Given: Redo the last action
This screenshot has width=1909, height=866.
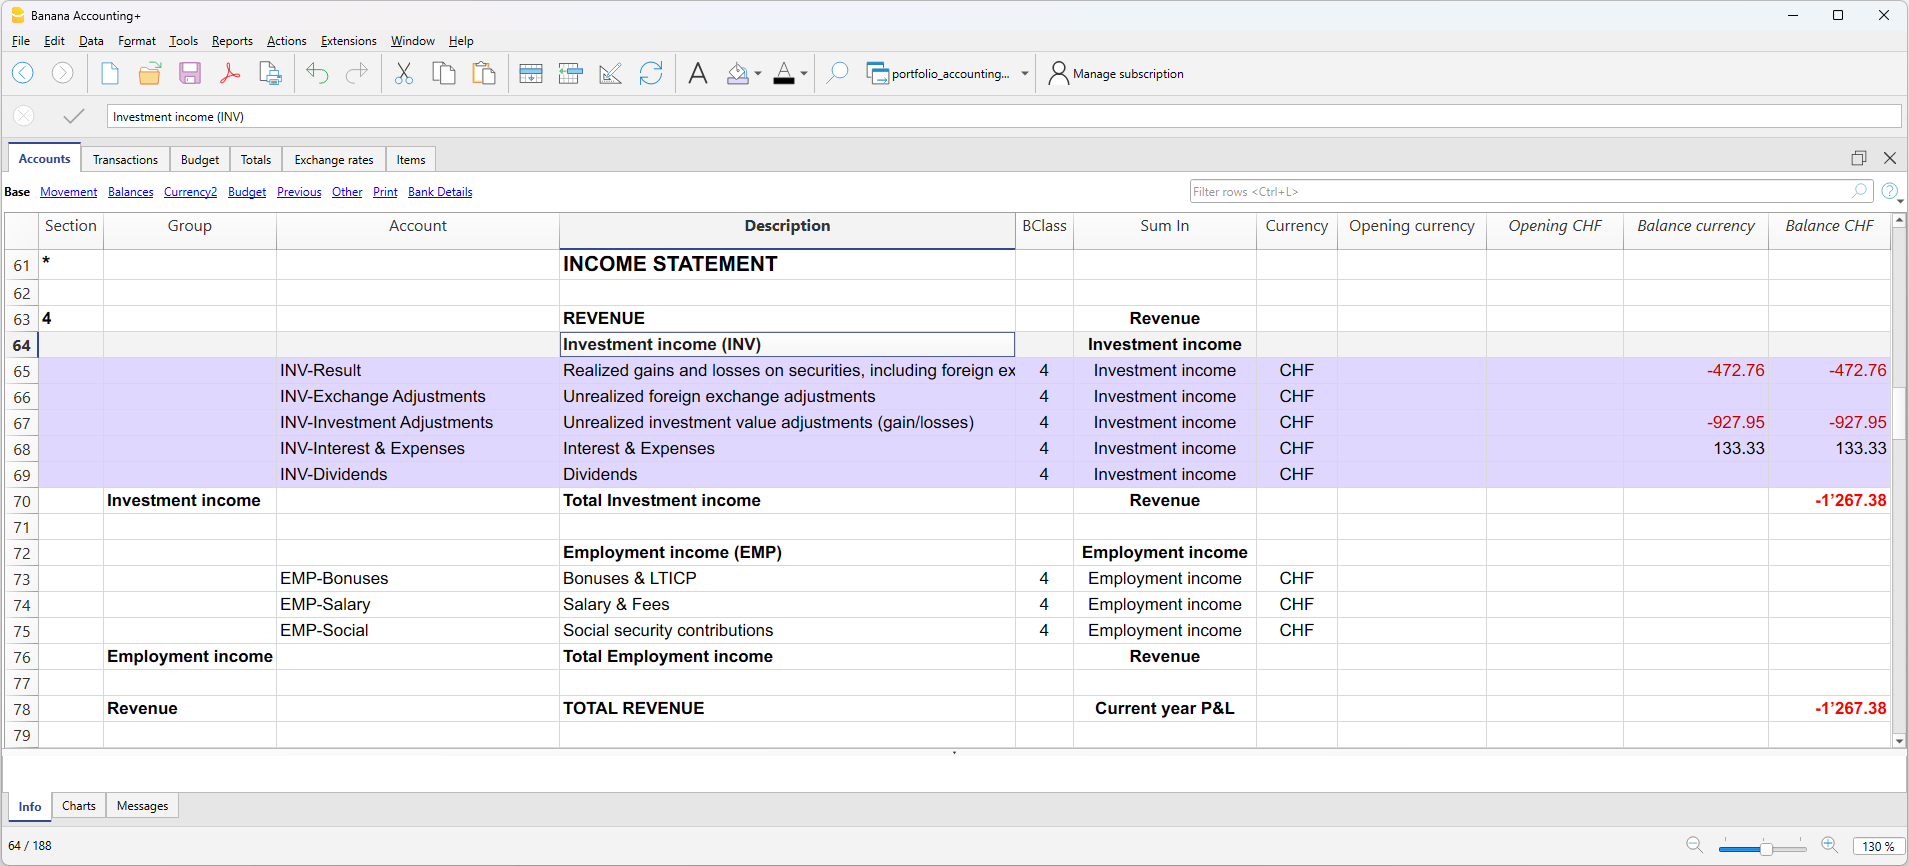Looking at the screenshot, I should 357,73.
